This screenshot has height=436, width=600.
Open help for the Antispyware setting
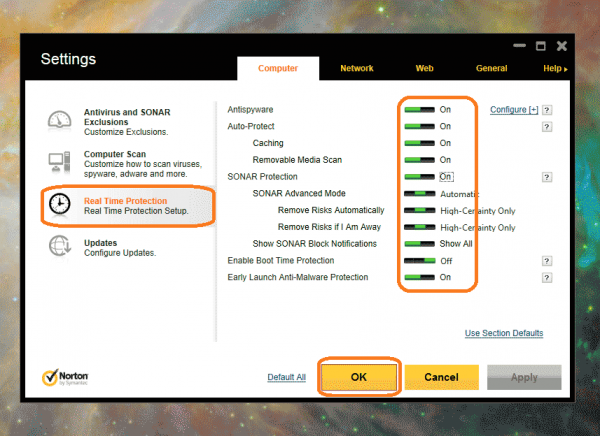[547, 110]
